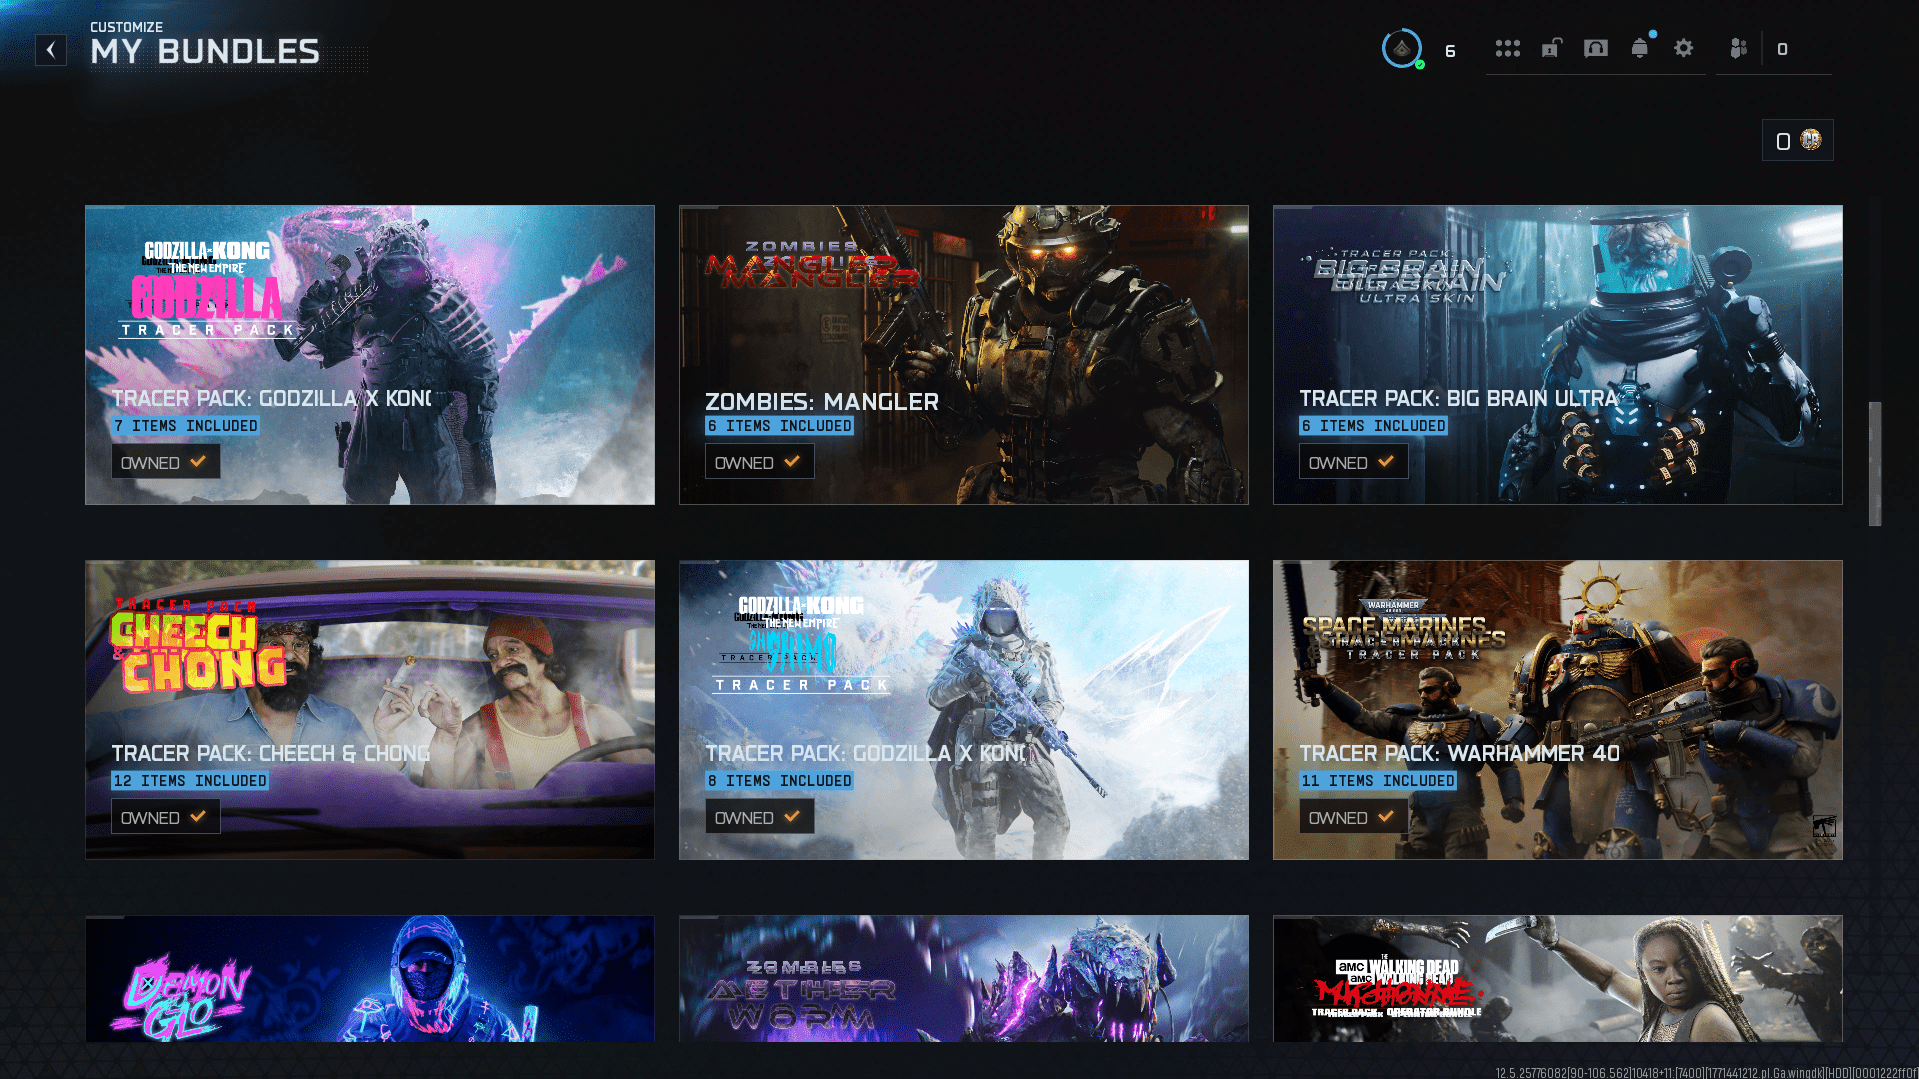The image size is (1919, 1079).
Task: Open the notifications bell
Action: point(1639,49)
